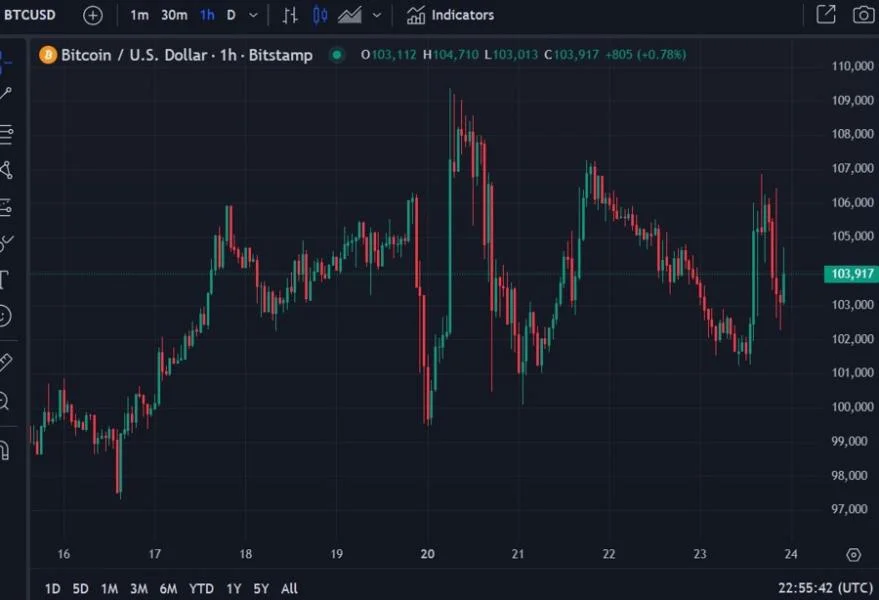Viewport: 879px width, 600px height.
Task: Select the Fibonacci retracement tool
Action: click(6, 134)
